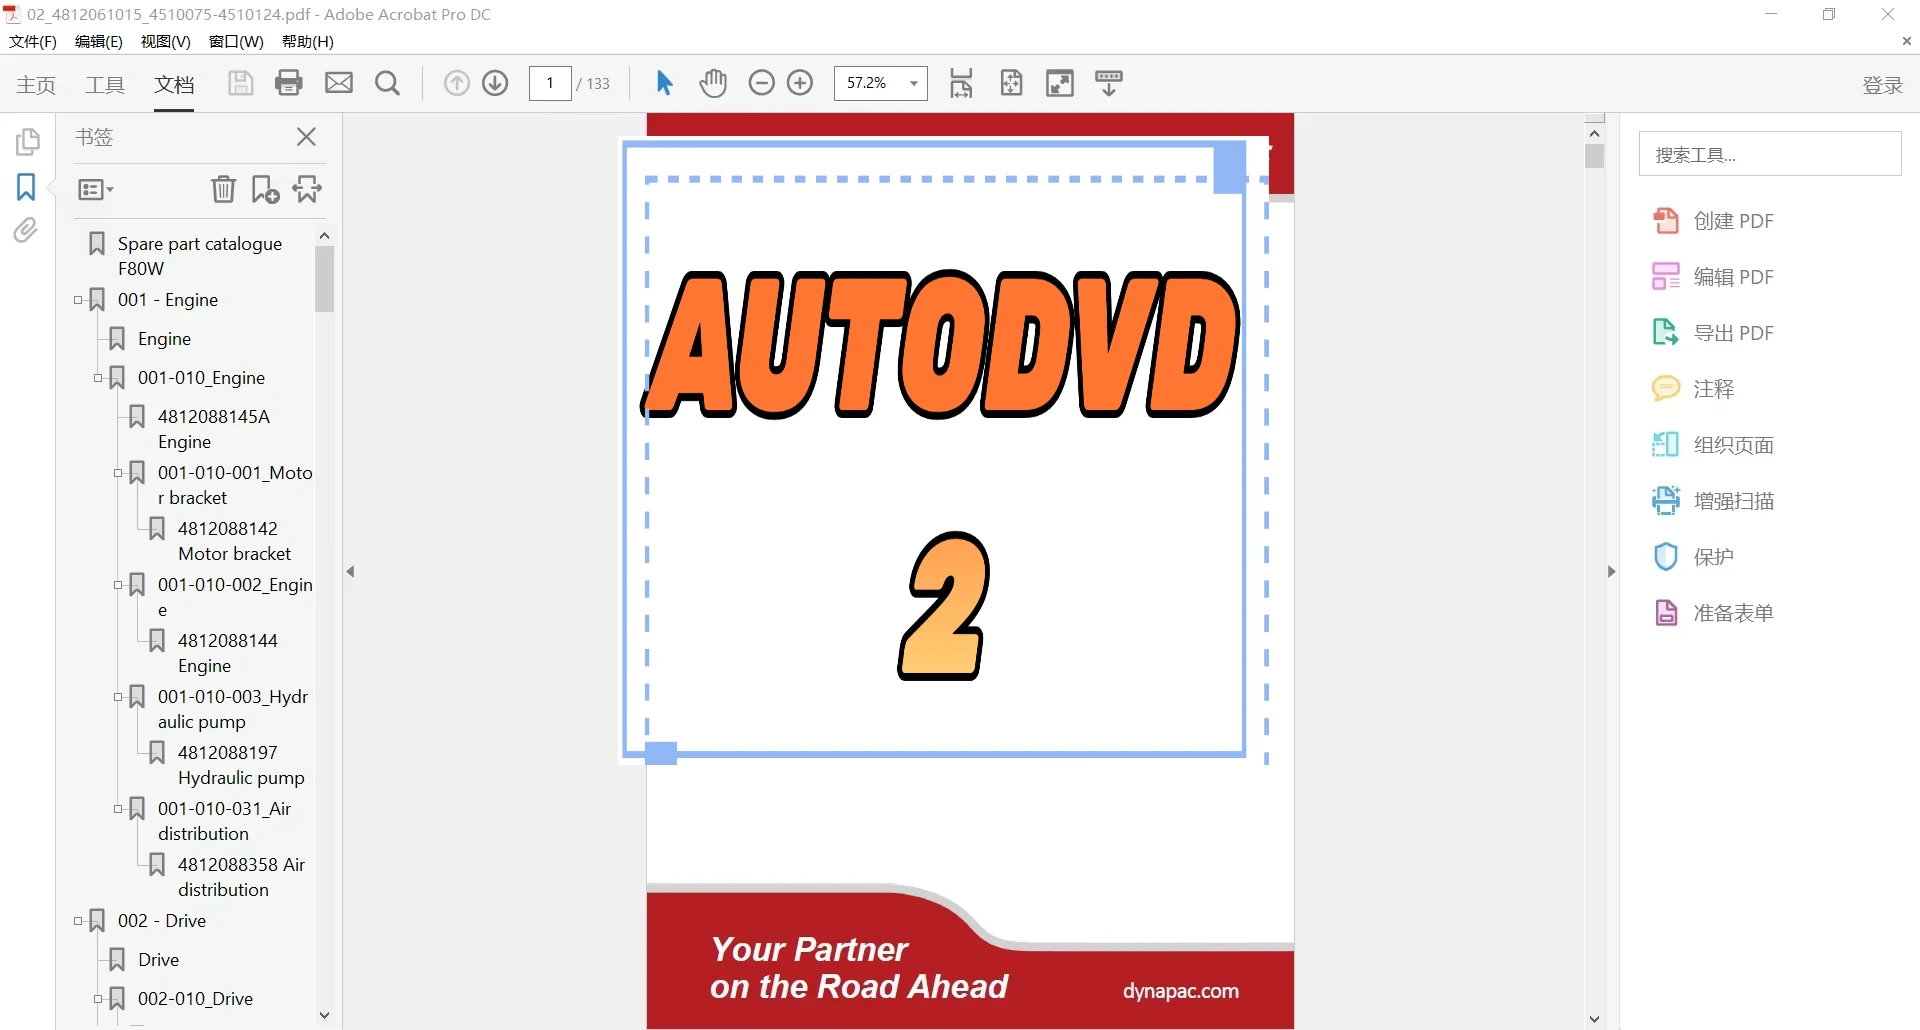This screenshot has height=1030, width=1920.
Task: Switch to 工具 tab
Action: tap(105, 85)
